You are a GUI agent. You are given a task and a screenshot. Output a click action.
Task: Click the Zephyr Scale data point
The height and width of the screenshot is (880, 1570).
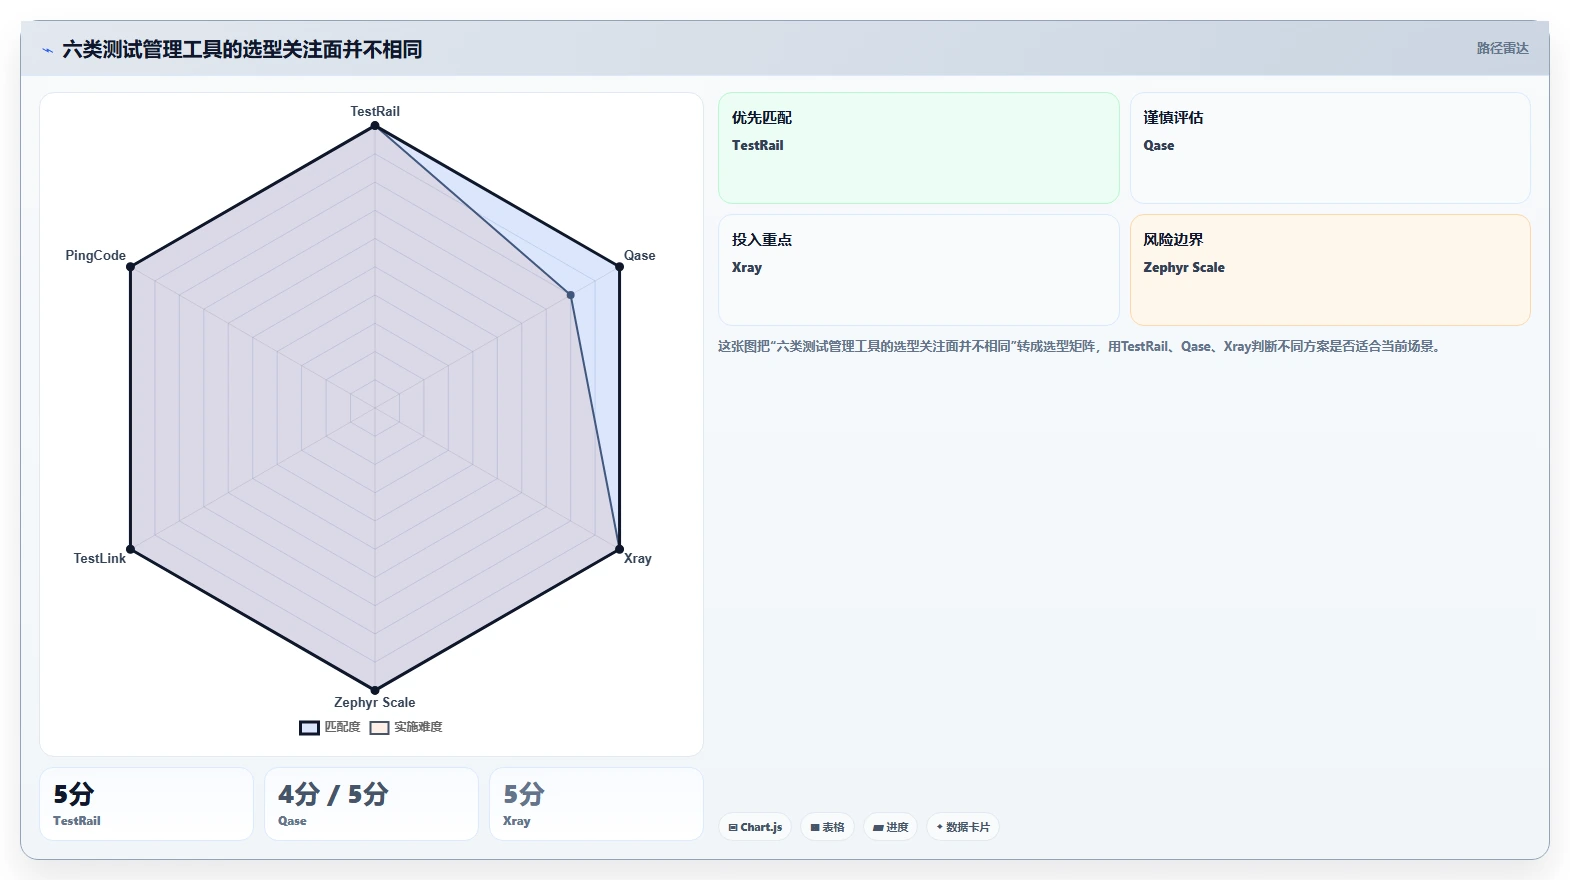(x=375, y=690)
